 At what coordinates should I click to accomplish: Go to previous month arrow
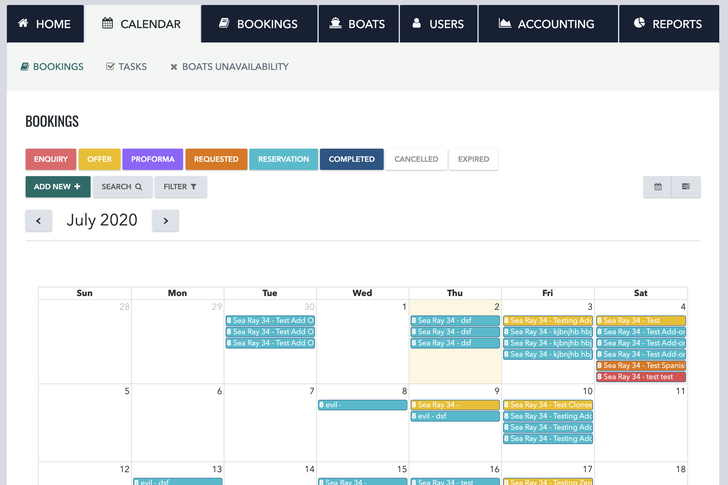point(39,221)
